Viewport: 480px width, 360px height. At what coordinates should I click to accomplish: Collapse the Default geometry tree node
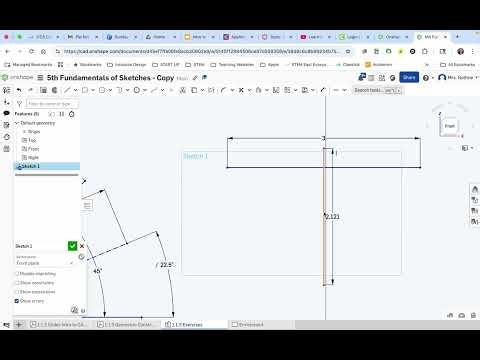coord(17,123)
